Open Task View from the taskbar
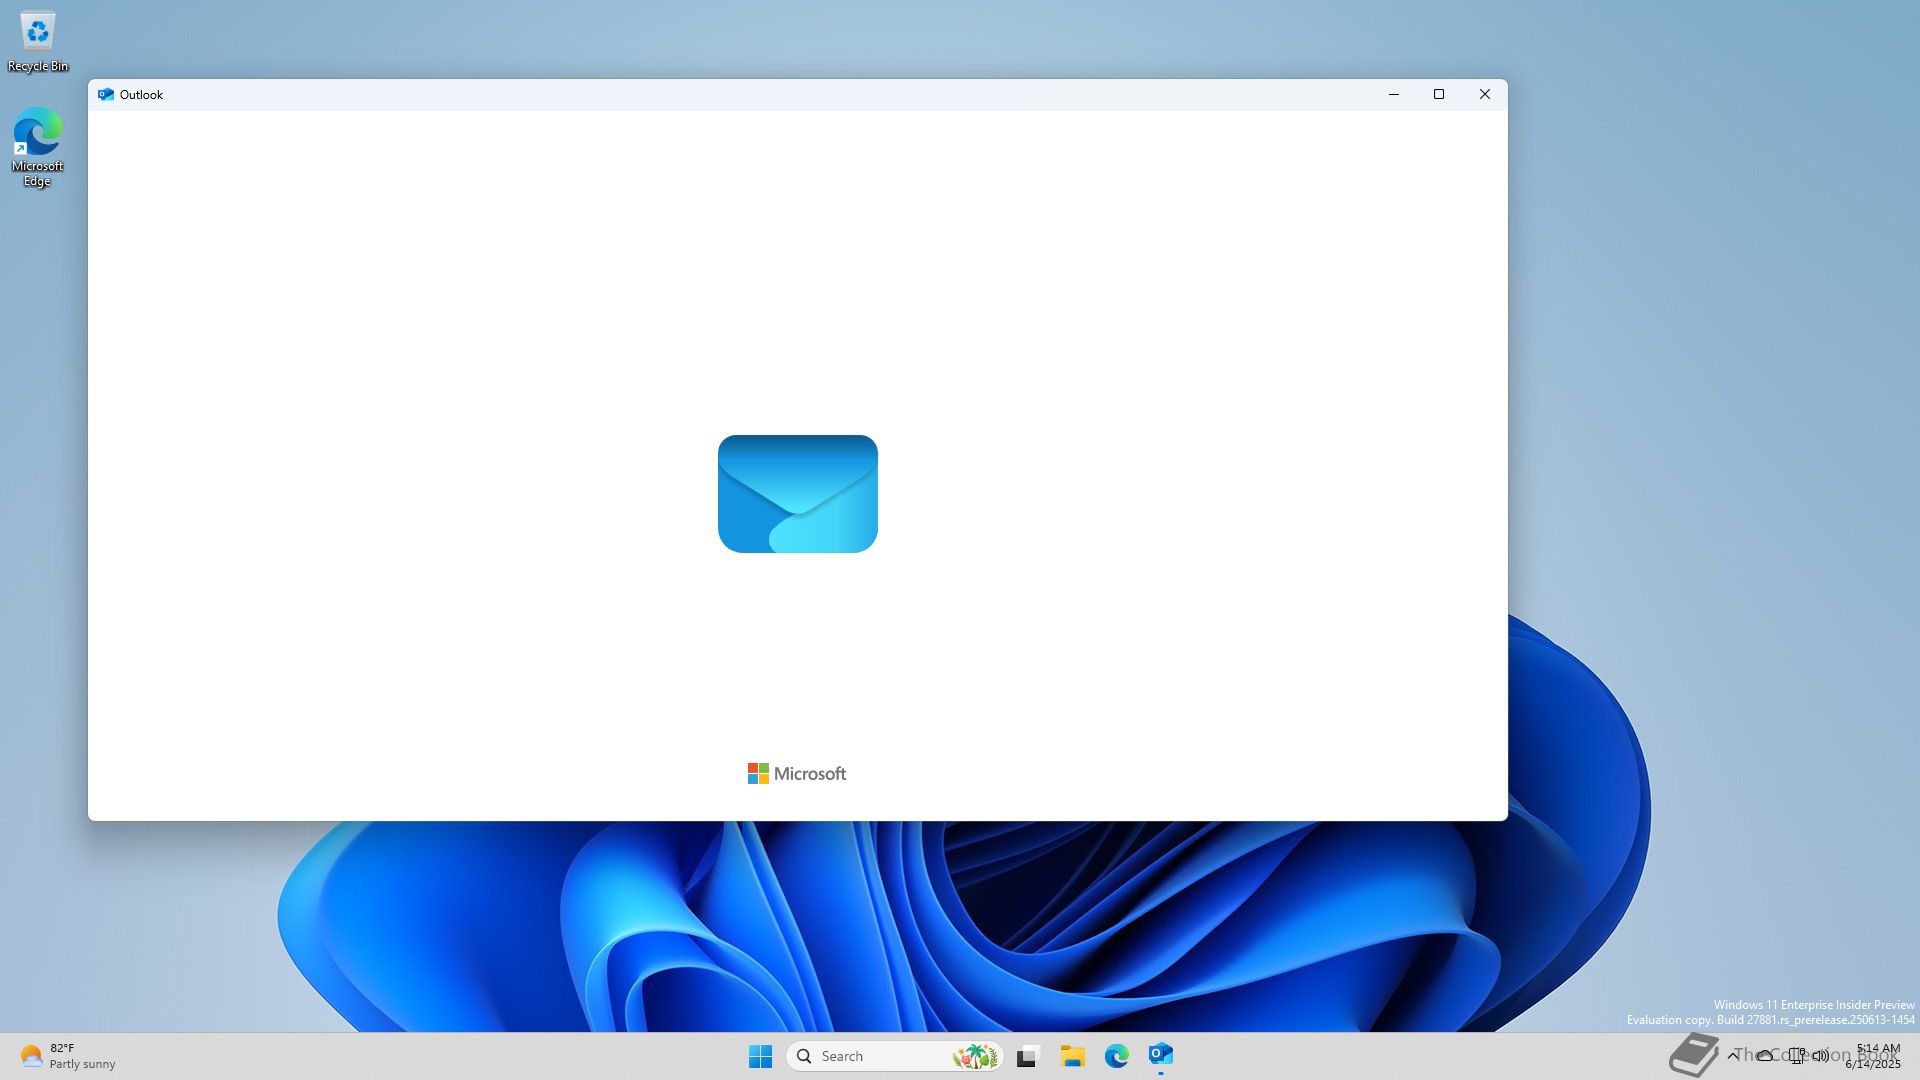Viewport: 1920px width, 1080px height. [1028, 1056]
